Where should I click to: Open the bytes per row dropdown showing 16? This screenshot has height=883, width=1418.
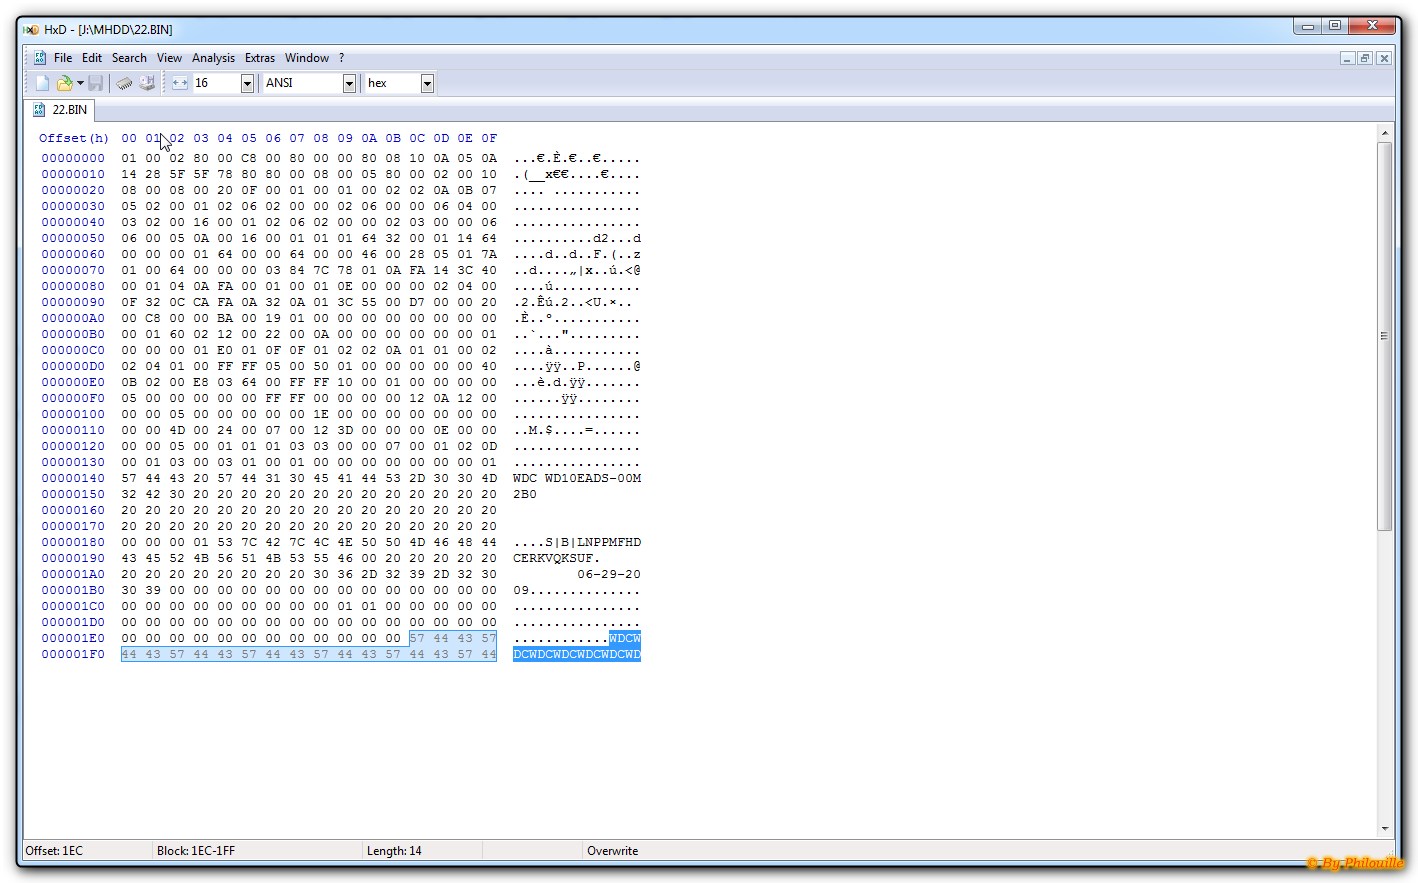pos(247,84)
